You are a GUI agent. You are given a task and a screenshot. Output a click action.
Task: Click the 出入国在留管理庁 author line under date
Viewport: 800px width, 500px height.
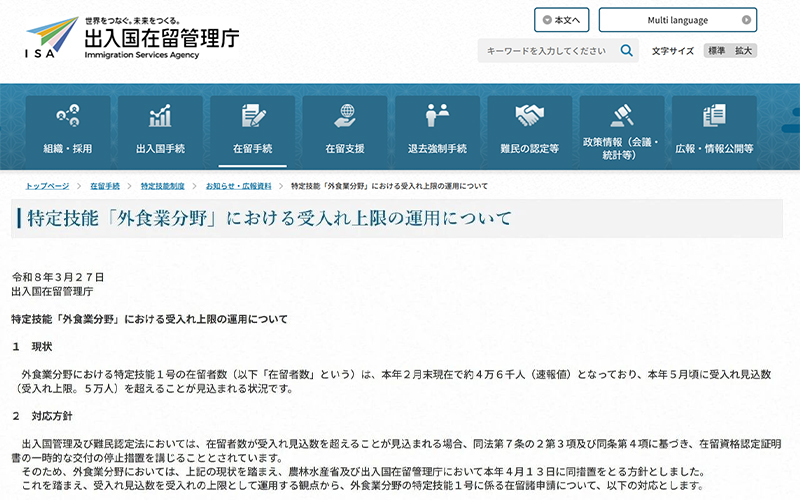(x=53, y=291)
